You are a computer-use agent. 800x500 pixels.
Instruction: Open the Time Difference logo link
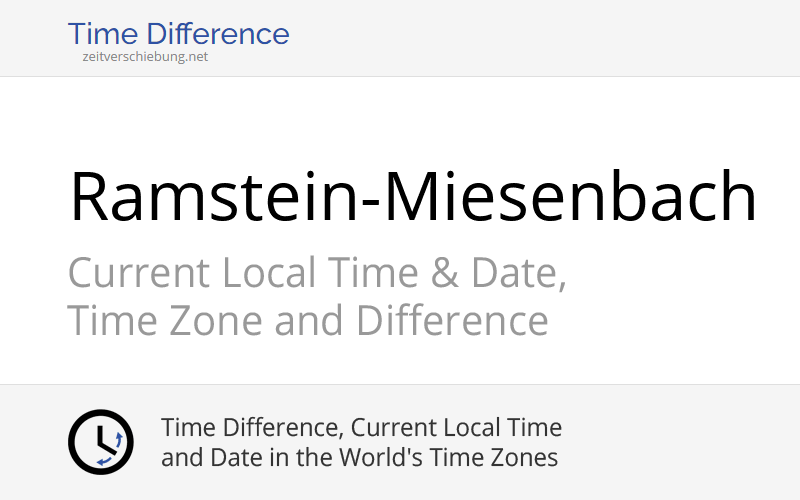(x=178, y=35)
